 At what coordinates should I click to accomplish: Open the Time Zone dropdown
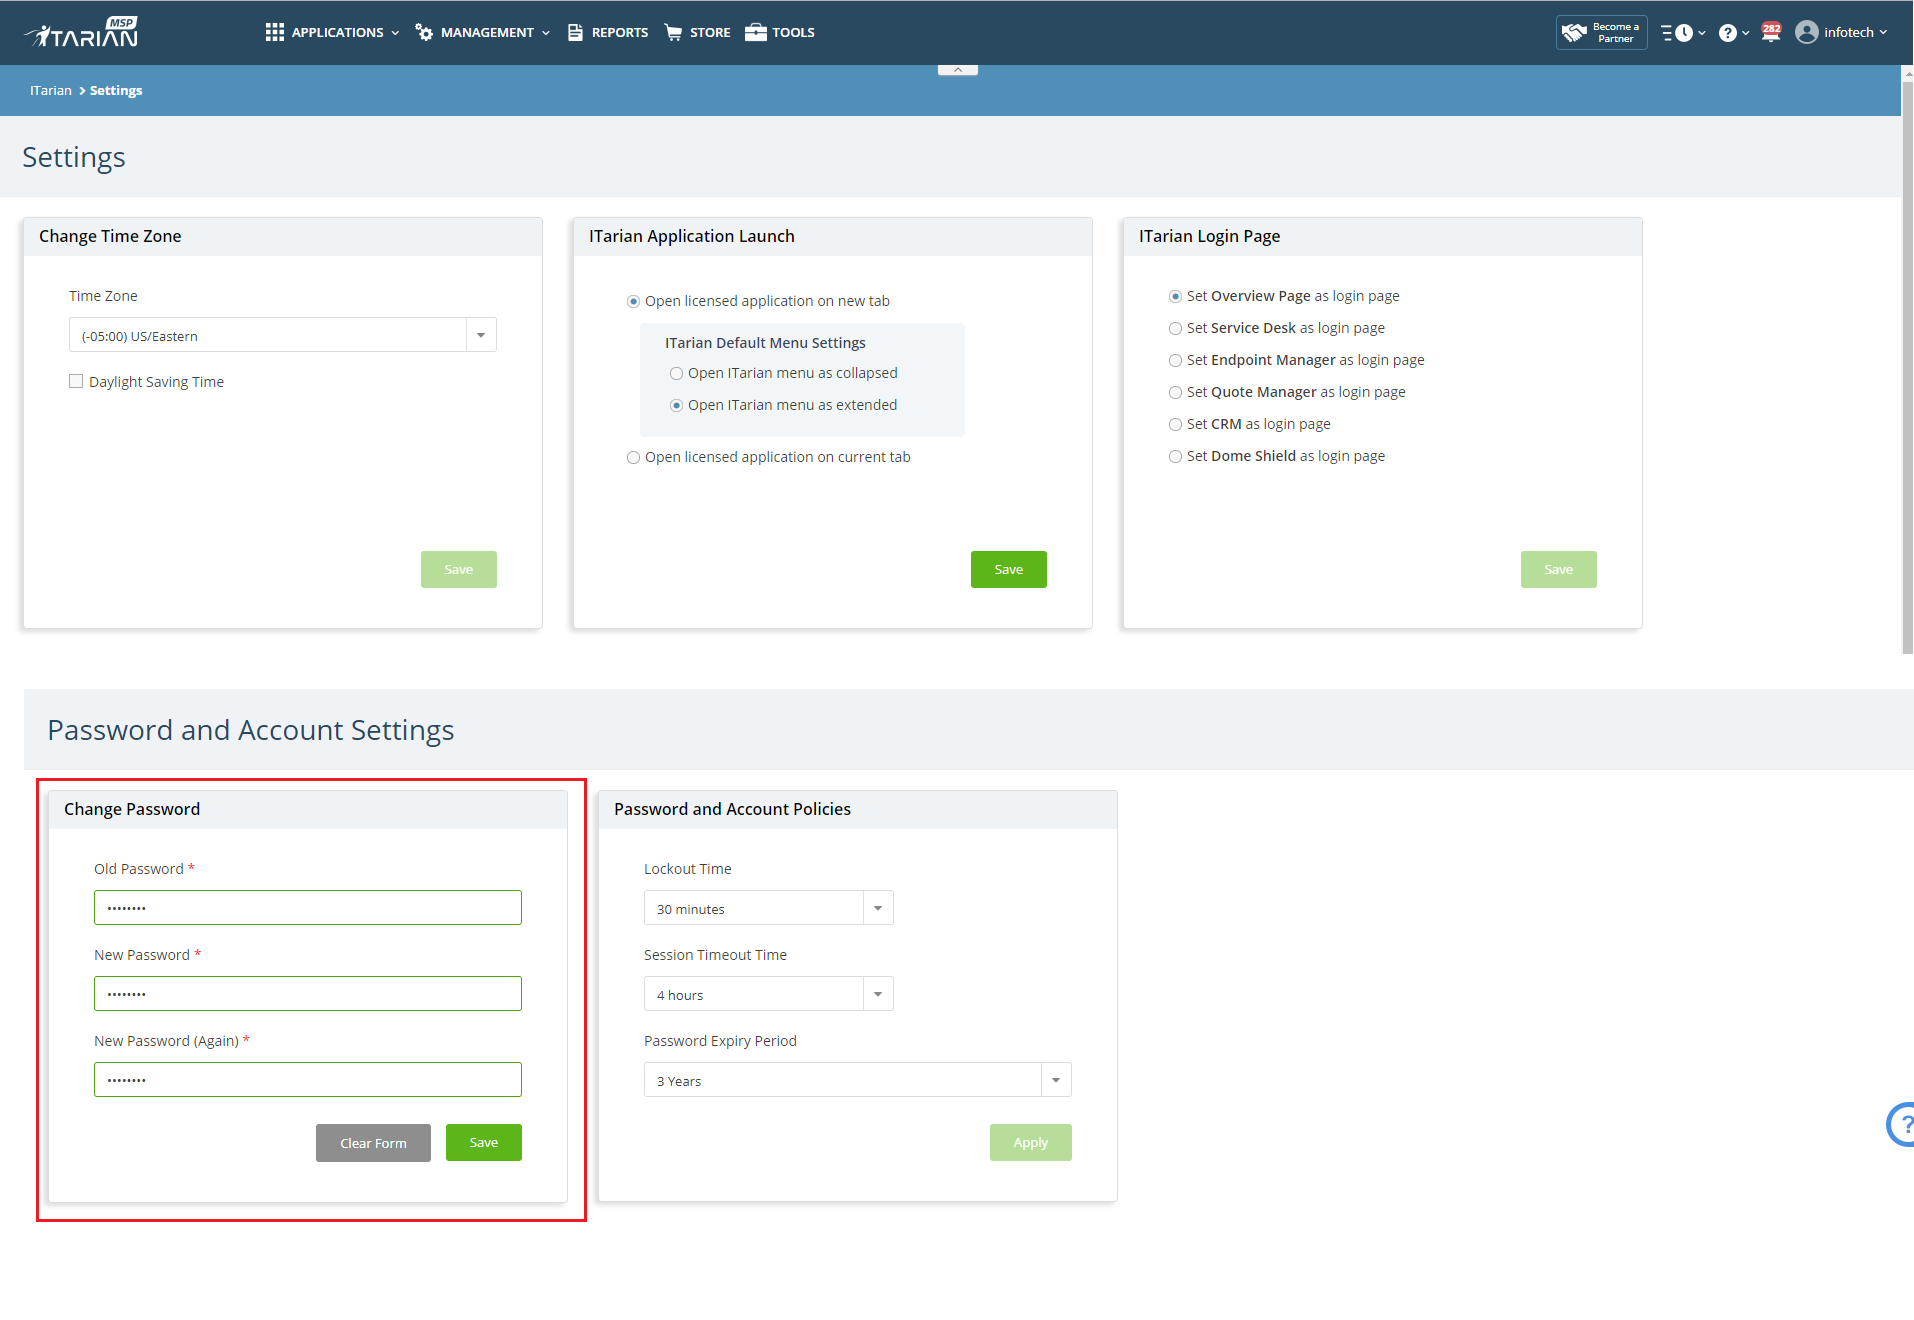coord(282,335)
